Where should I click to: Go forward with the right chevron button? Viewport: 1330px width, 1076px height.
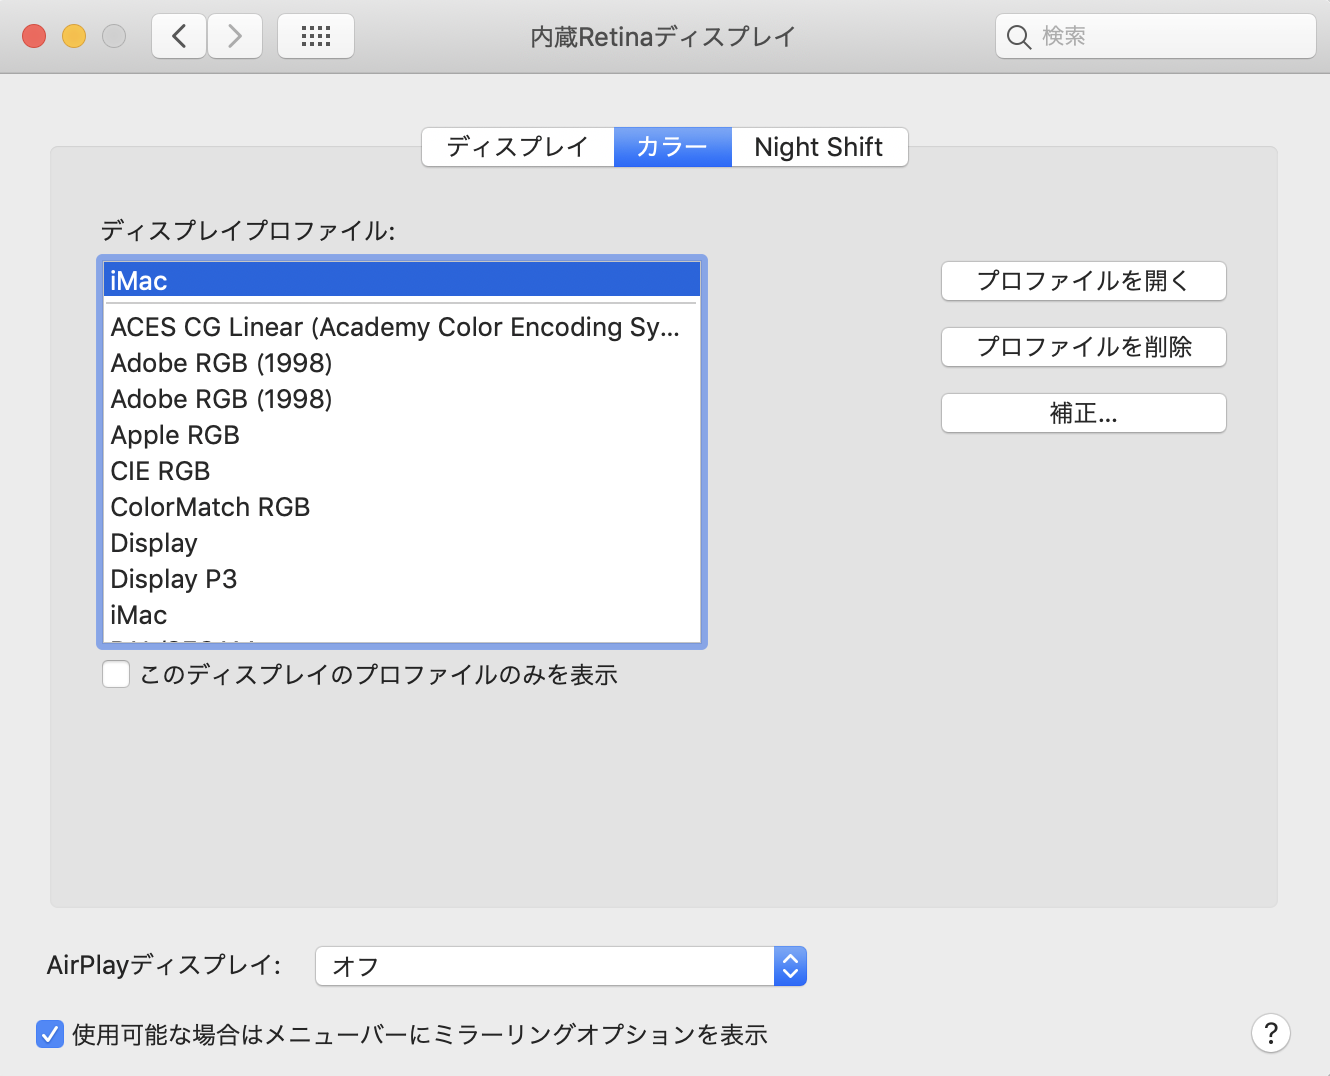(235, 37)
